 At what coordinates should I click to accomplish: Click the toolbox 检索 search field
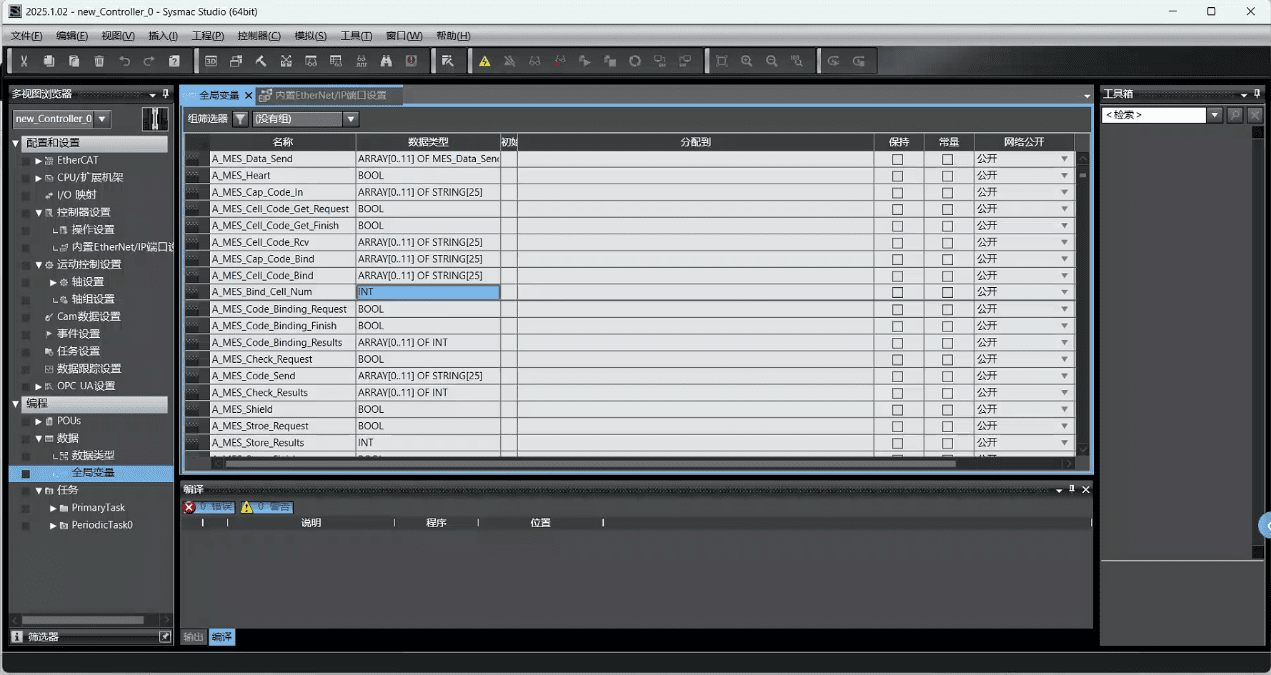1153,115
